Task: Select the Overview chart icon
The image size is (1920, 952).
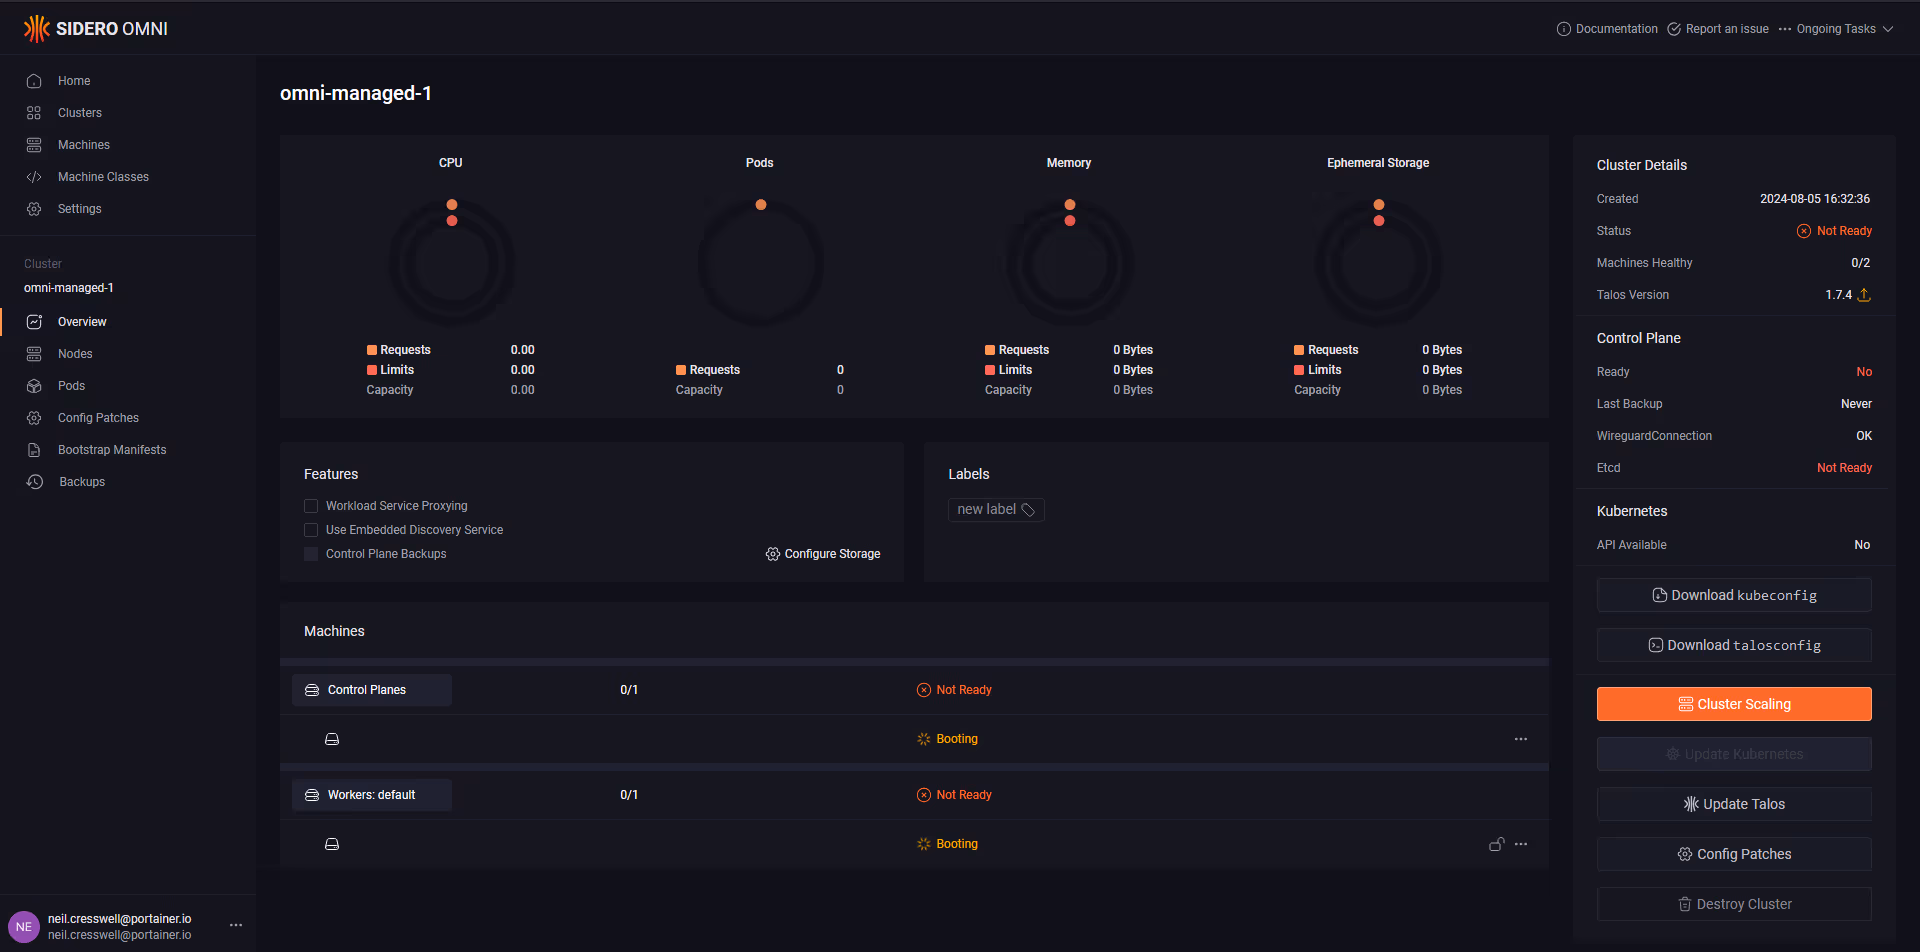Action: [34, 322]
